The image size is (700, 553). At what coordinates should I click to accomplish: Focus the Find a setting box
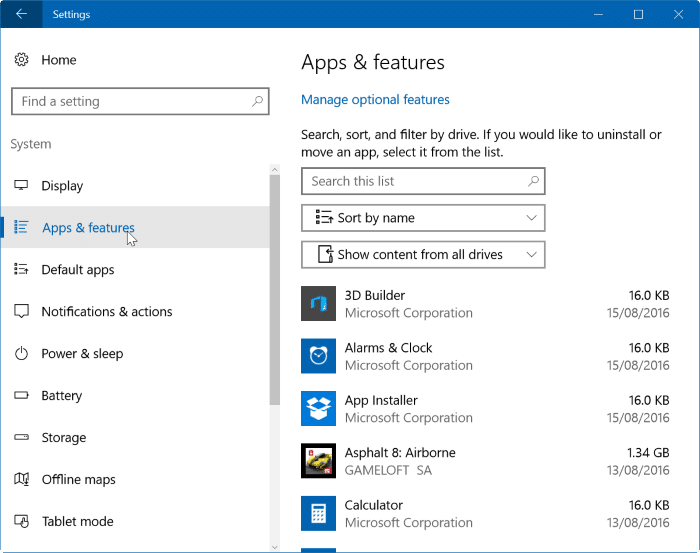point(140,101)
